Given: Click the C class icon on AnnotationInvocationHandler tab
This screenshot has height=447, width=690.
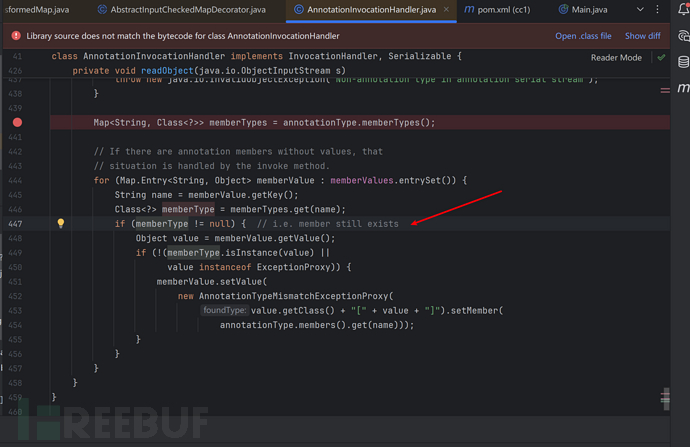Looking at the screenshot, I should (298, 9).
